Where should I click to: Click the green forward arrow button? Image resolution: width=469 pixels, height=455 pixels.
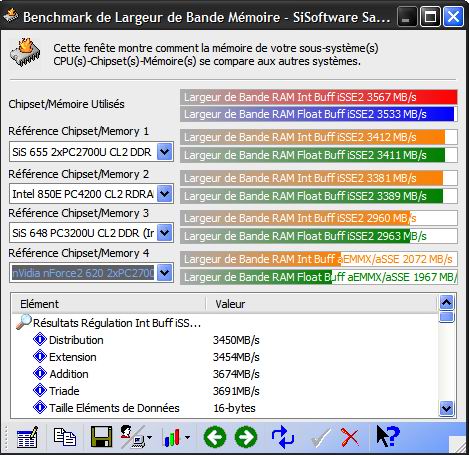tap(246, 437)
